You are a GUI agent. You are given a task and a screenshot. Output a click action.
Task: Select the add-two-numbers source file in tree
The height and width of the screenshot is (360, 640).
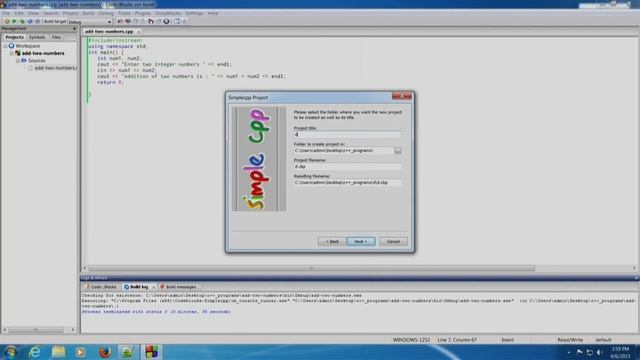click(x=55, y=68)
